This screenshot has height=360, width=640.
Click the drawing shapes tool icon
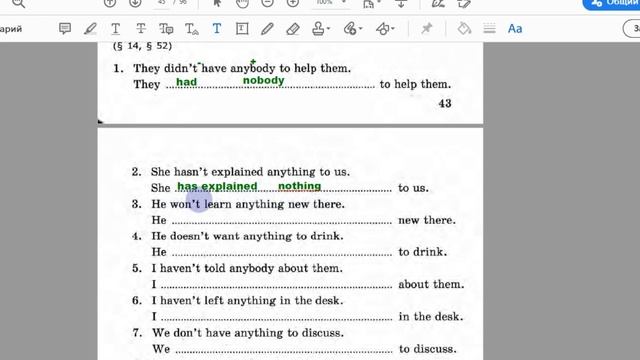pos(382,29)
